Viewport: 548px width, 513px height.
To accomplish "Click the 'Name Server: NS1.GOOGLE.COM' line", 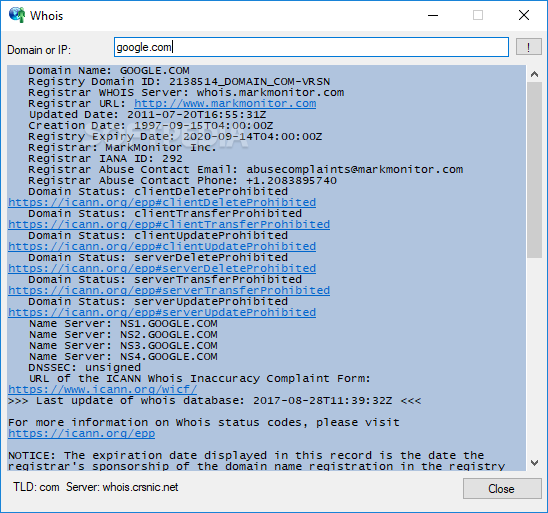I will tap(123, 324).
